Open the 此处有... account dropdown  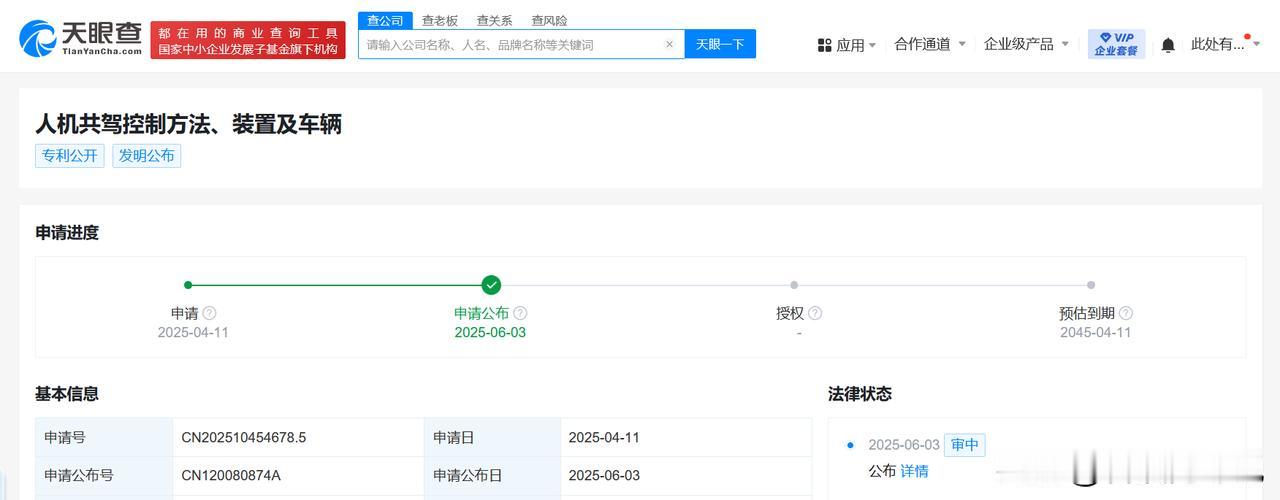pos(1226,44)
